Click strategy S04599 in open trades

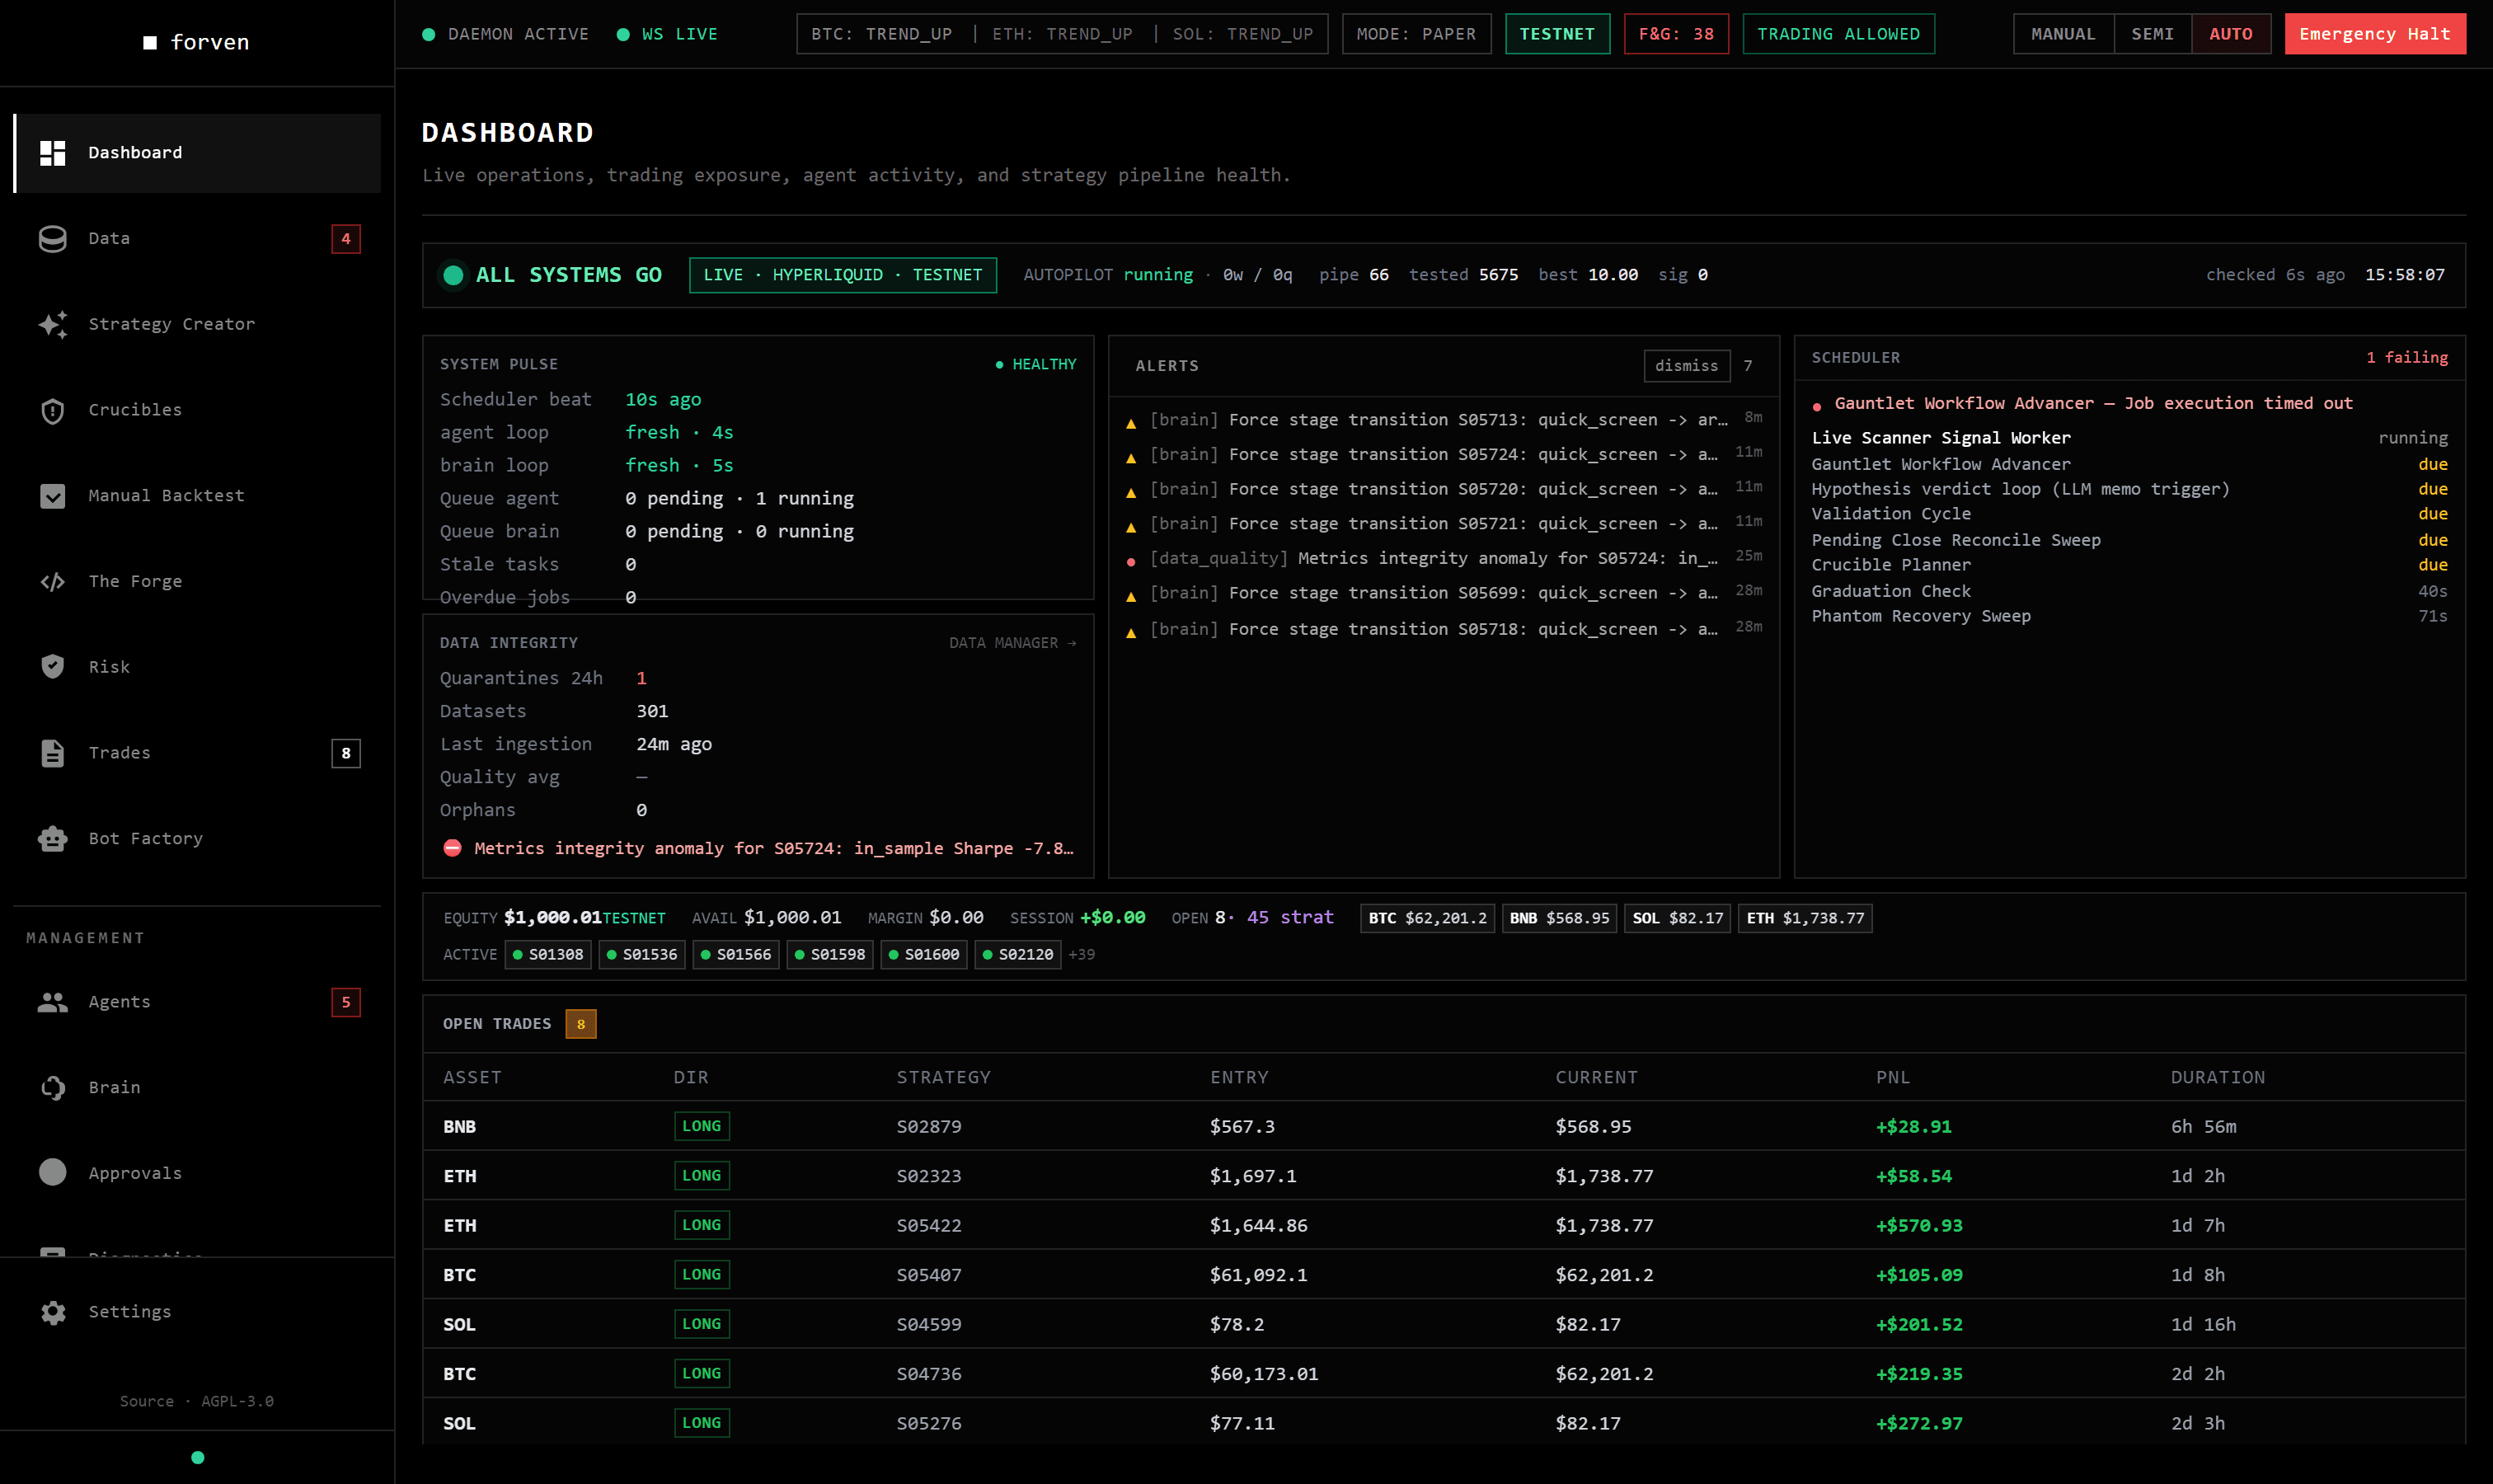929,1324
